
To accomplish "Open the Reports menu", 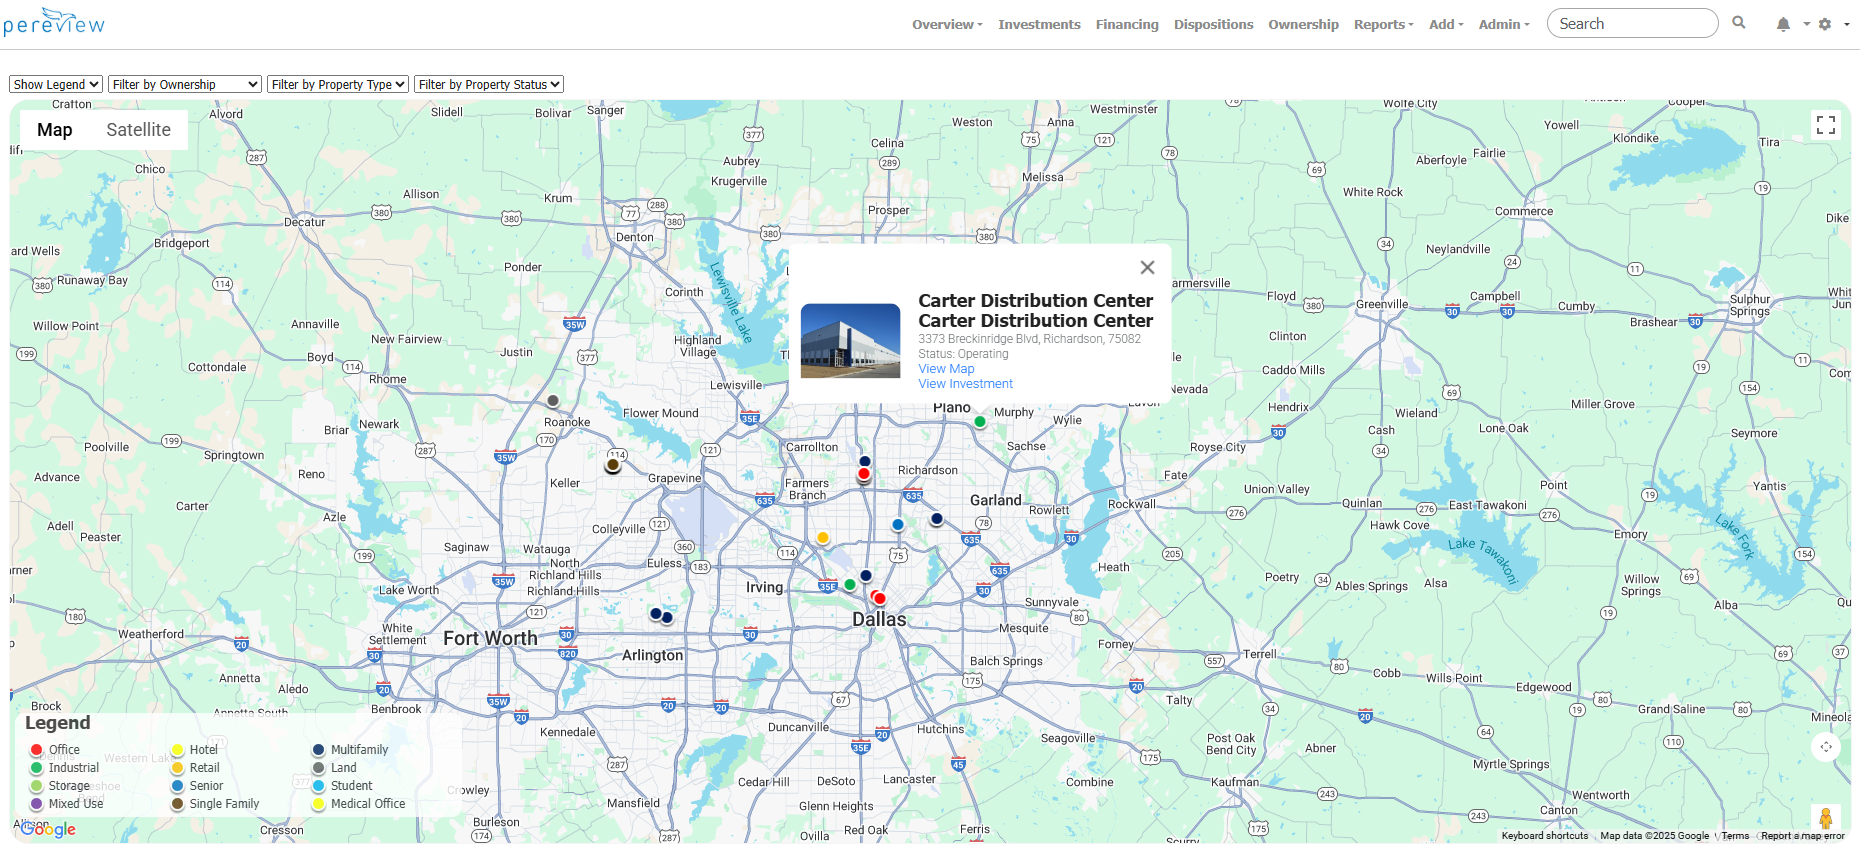I will [x=1383, y=24].
